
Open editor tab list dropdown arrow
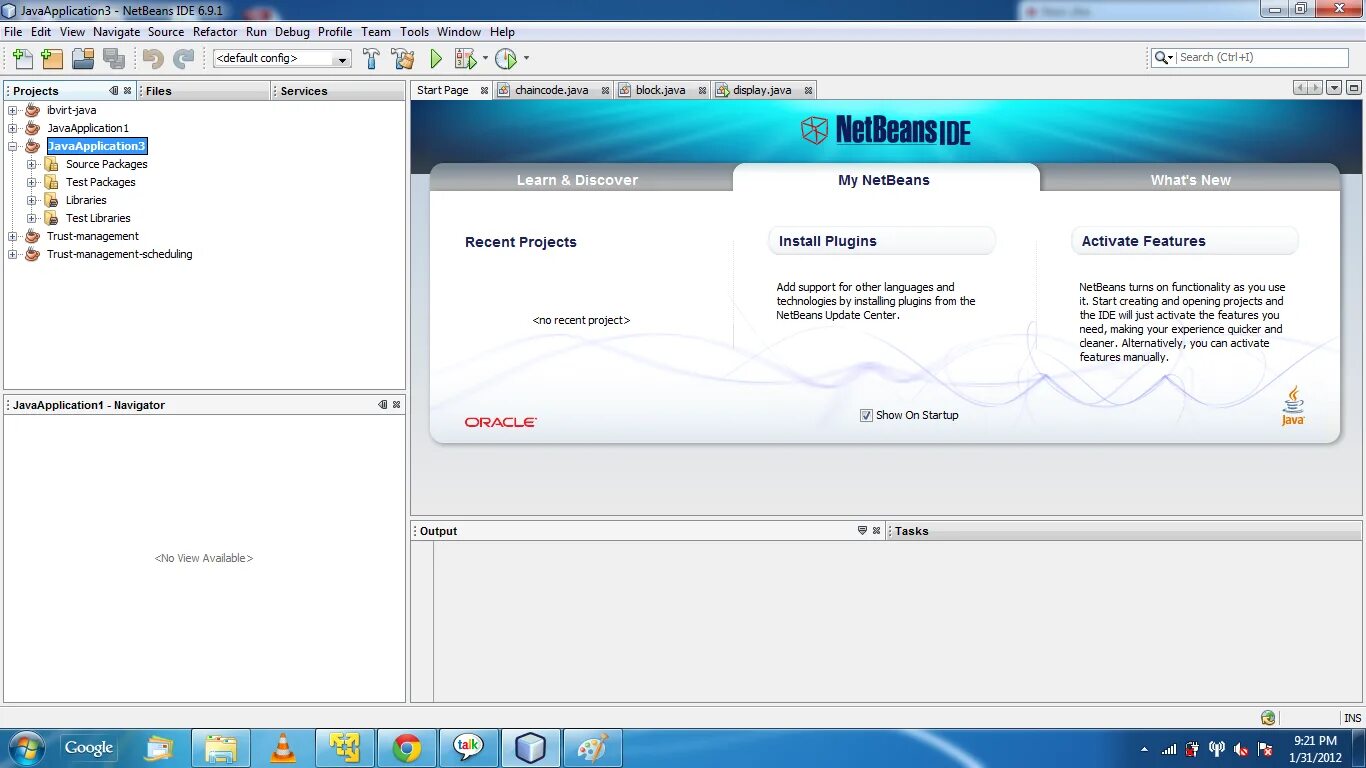point(1334,88)
